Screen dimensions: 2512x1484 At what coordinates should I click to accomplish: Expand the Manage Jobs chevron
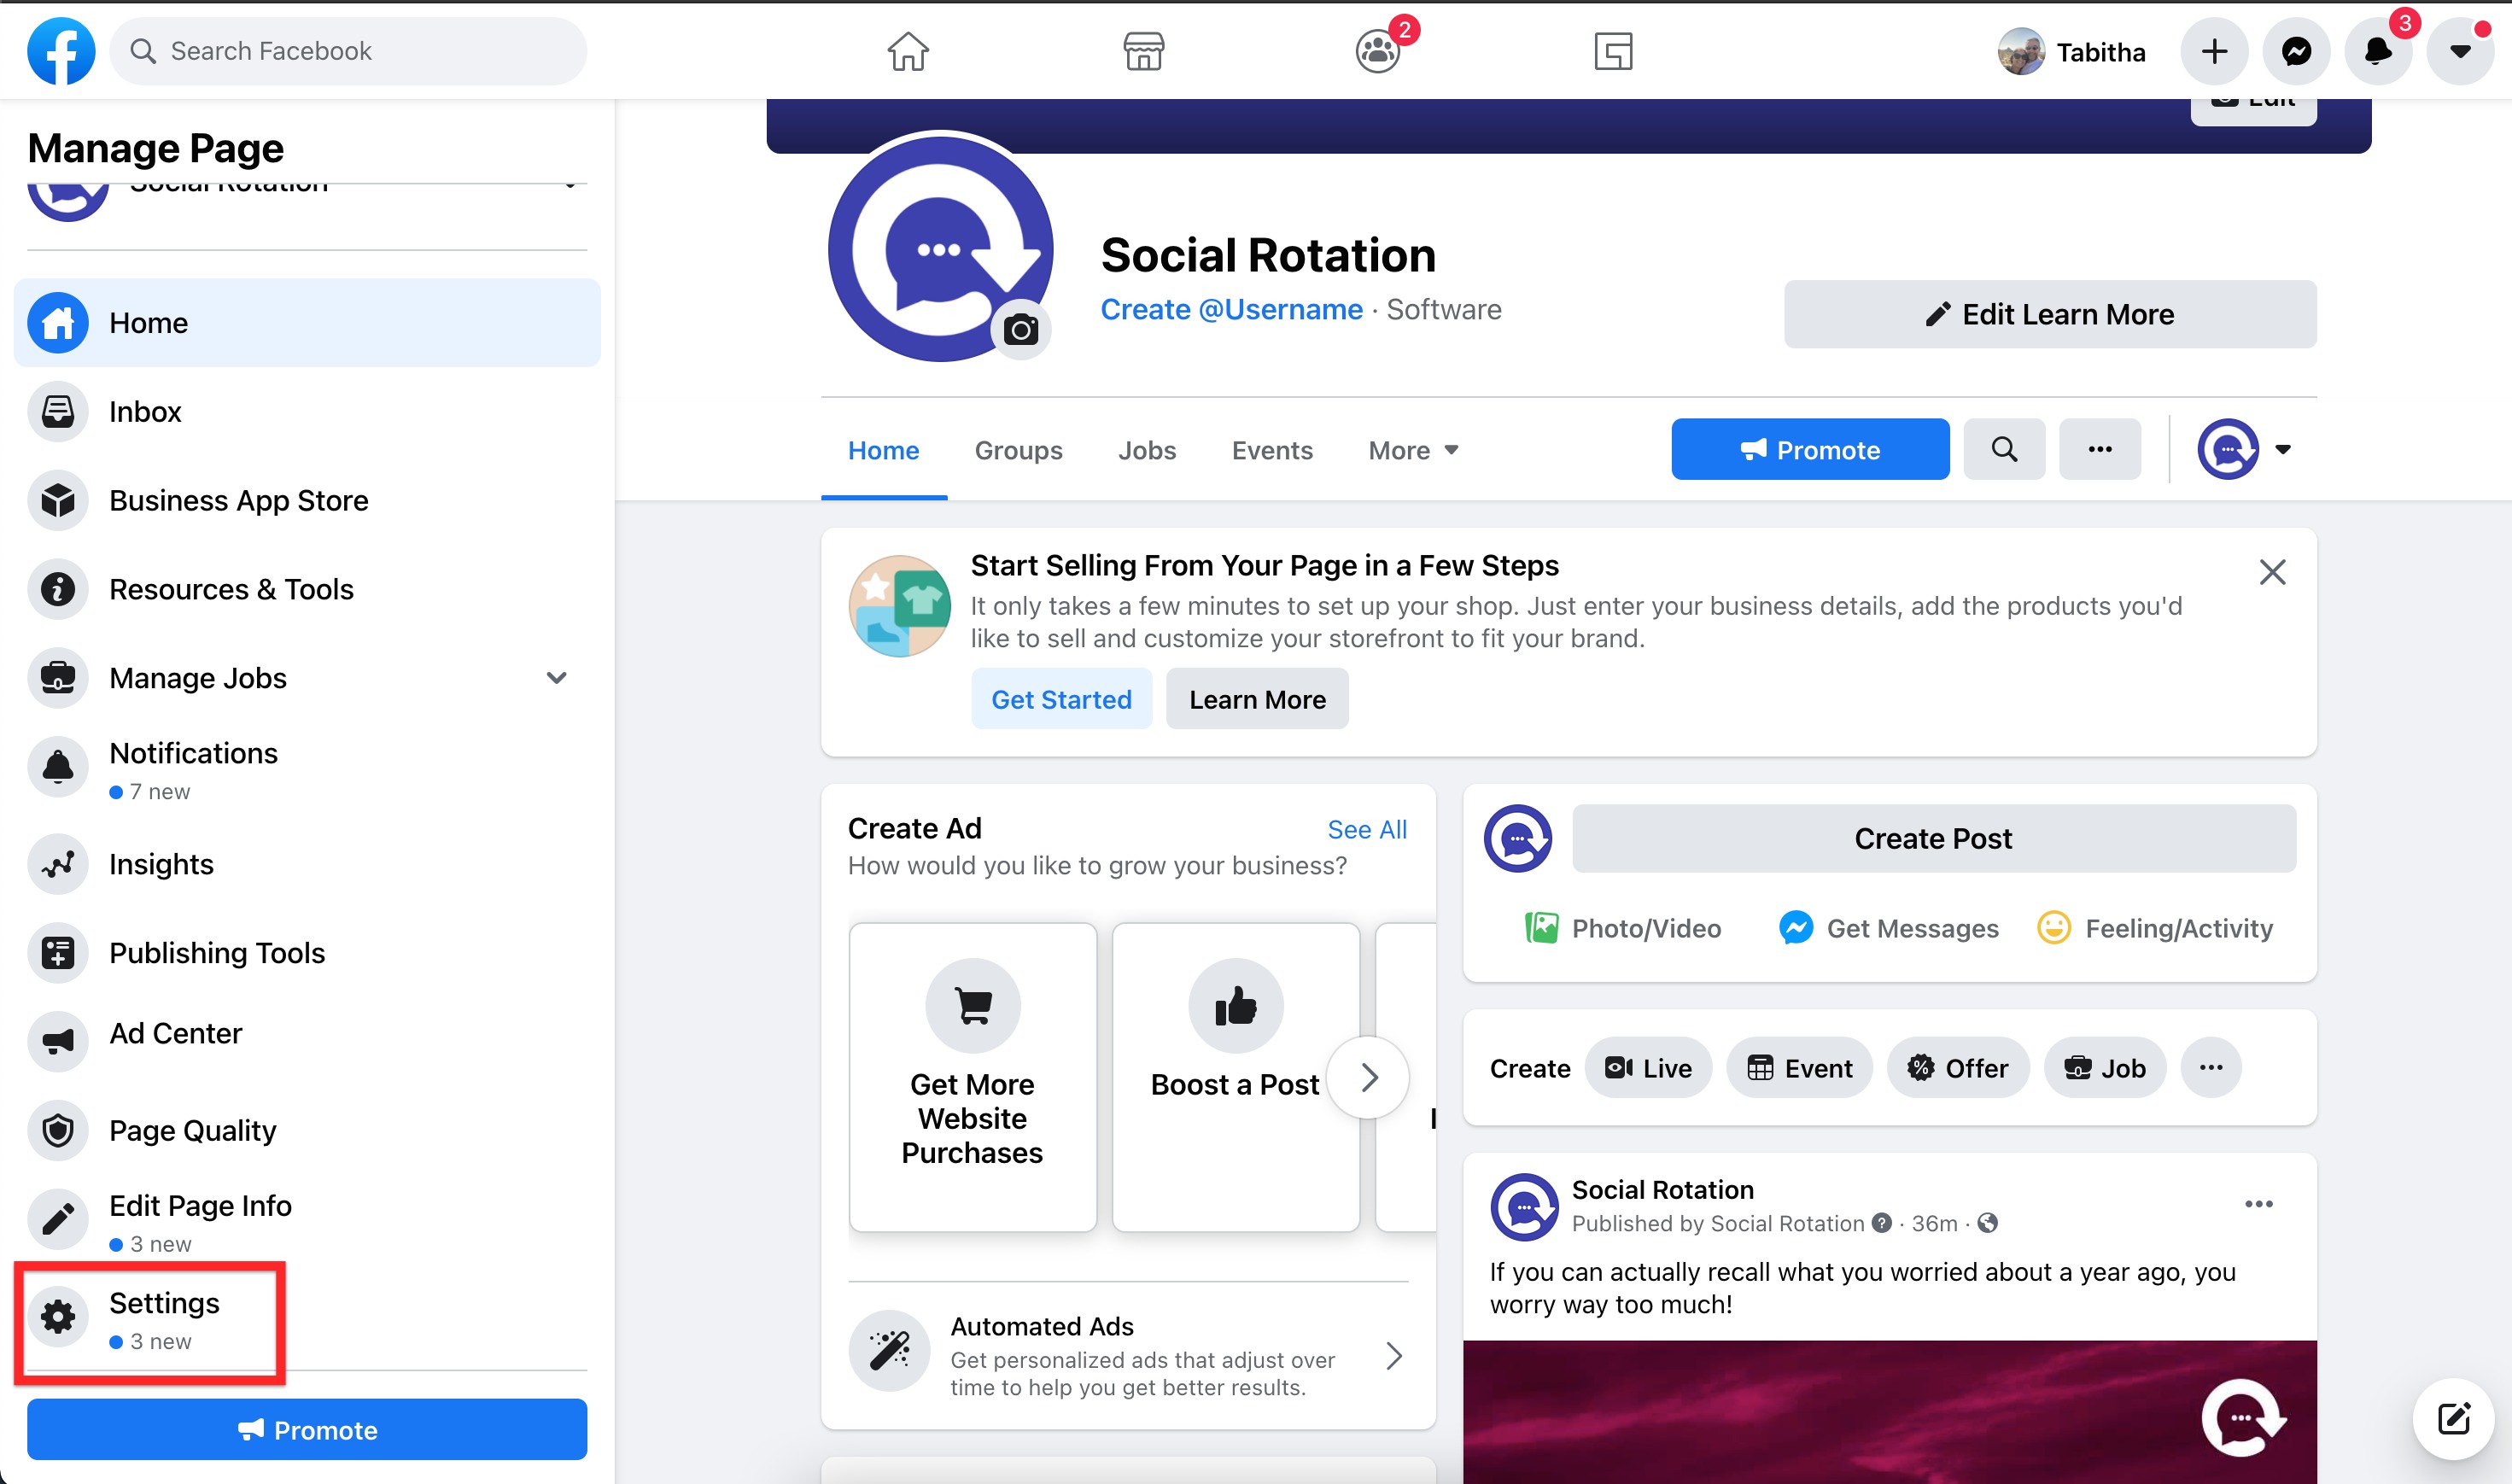pos(557,678)
